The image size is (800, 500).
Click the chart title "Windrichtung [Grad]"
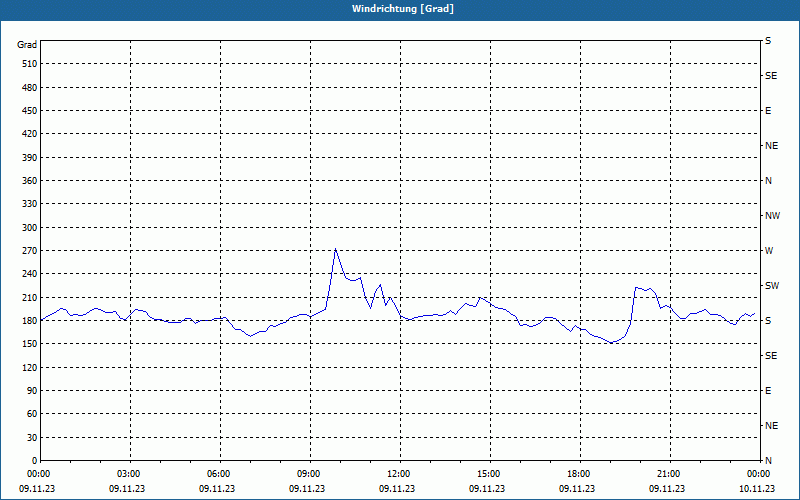click(403, 9)
